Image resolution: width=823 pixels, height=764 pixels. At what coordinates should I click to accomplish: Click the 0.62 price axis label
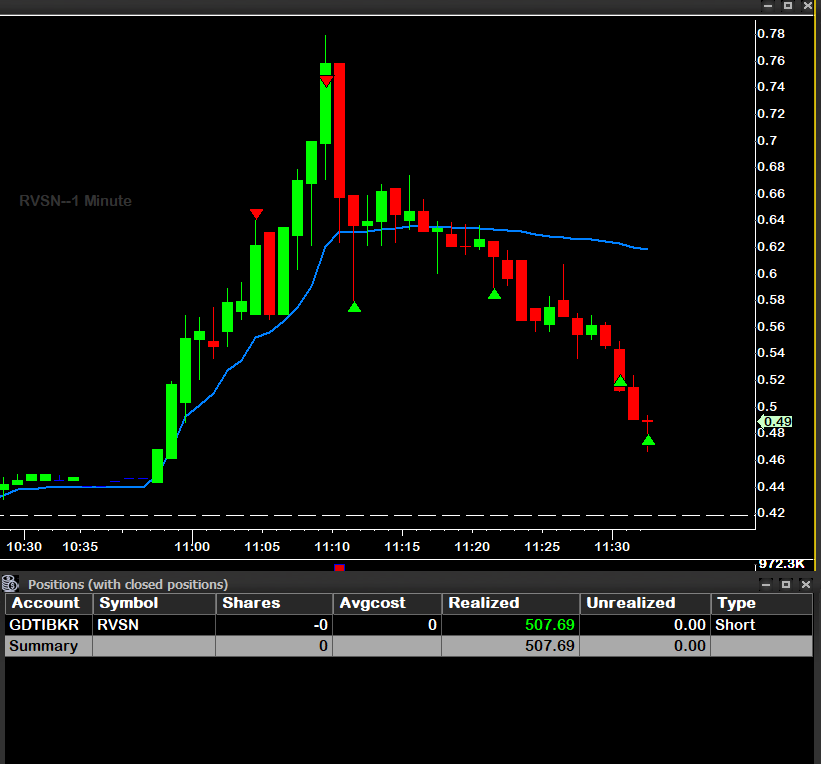tap(771, 247)
